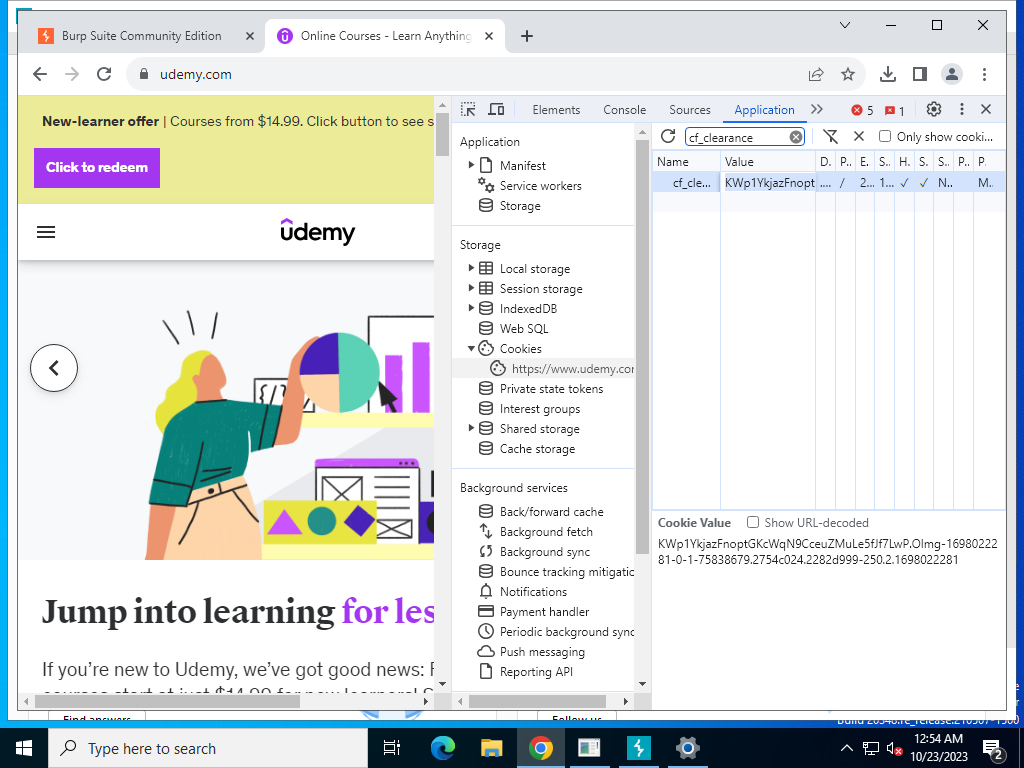Show more DevTools tabs chevron
This screenshot has height=768, width=1024.
click(x=817, y=110)
